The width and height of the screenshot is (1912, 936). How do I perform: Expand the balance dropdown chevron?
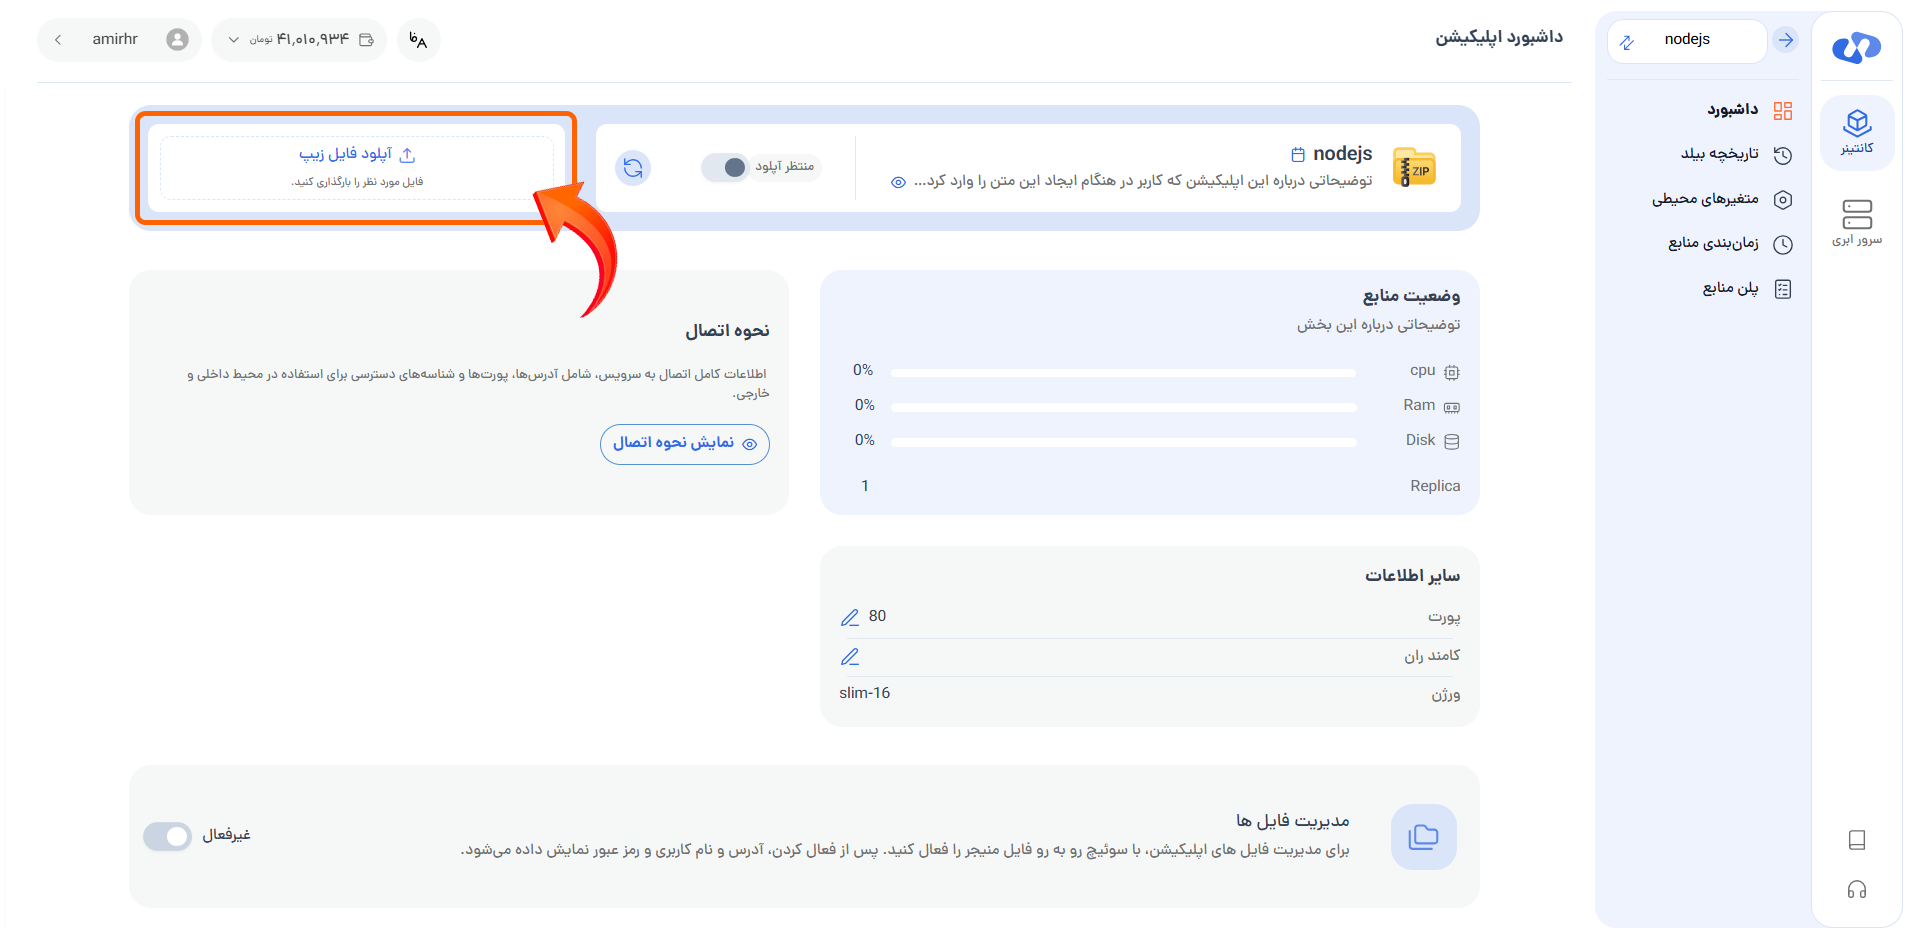click(234, 40)
